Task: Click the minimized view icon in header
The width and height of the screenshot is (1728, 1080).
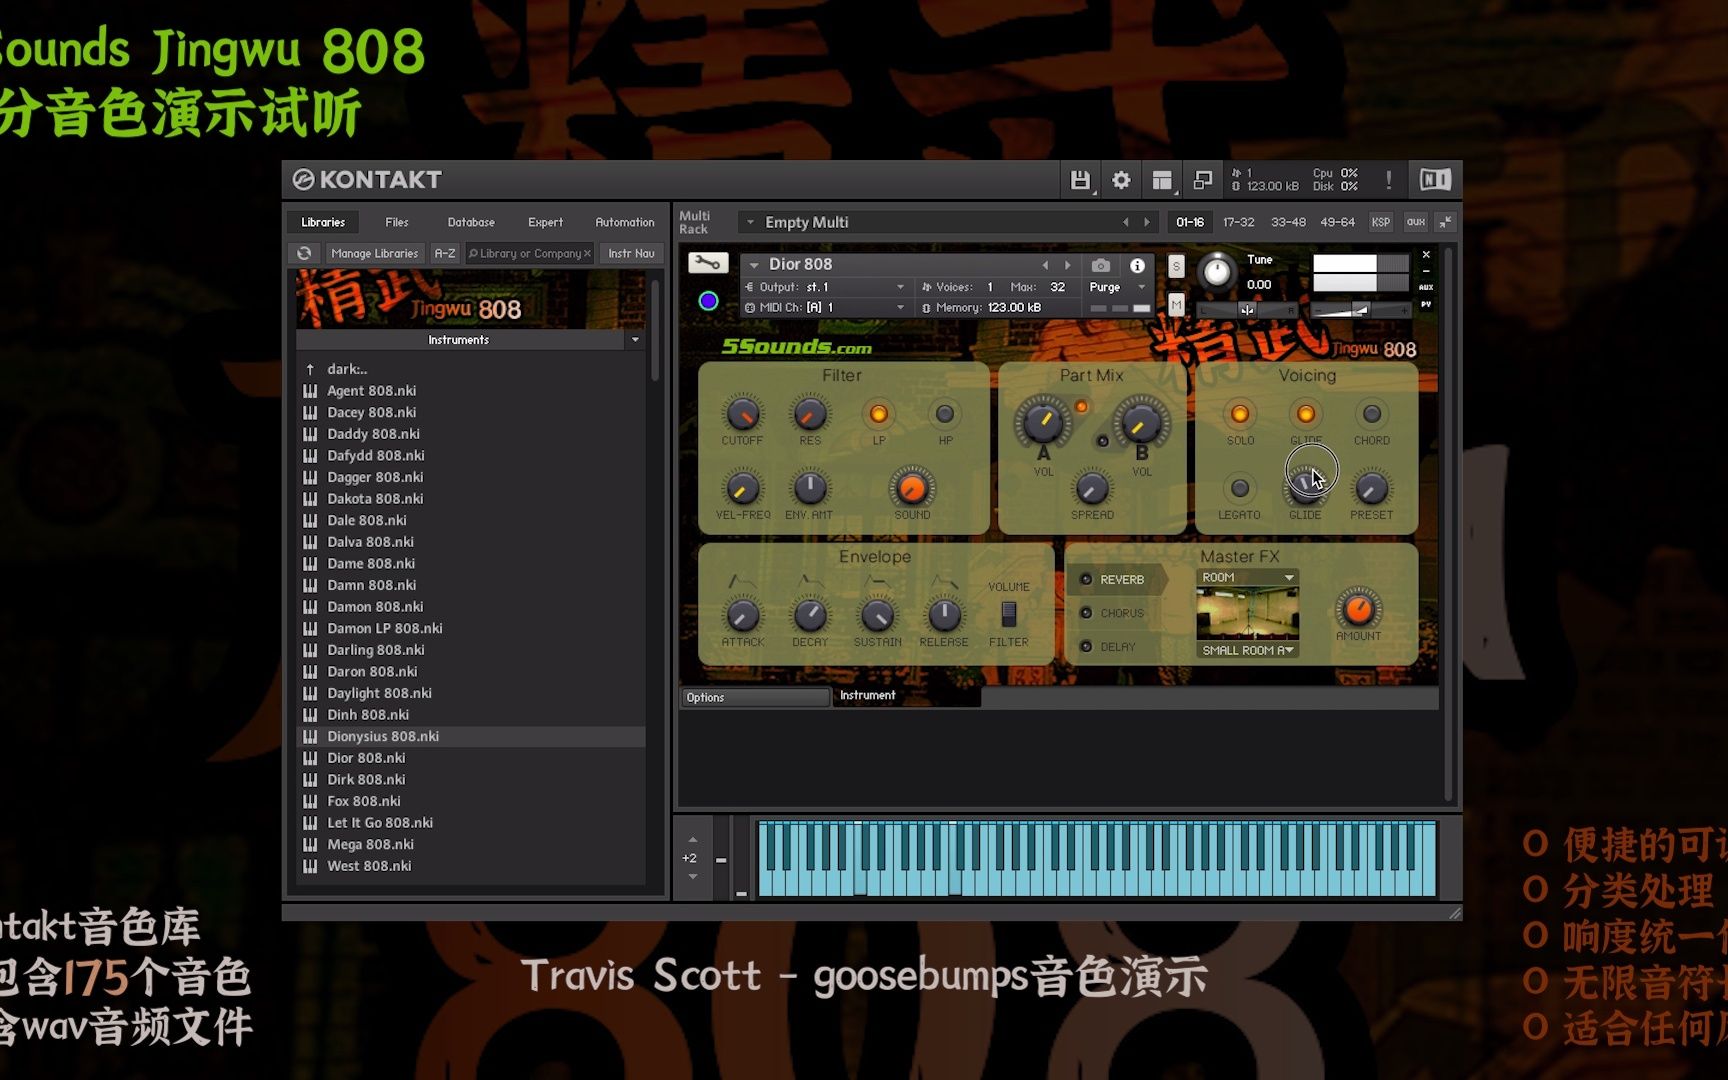Action: pos(1203,180)
